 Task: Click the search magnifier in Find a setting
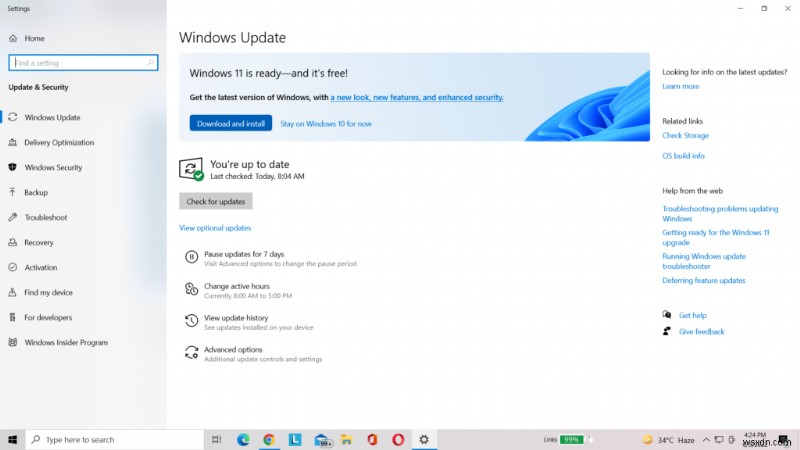151,63
